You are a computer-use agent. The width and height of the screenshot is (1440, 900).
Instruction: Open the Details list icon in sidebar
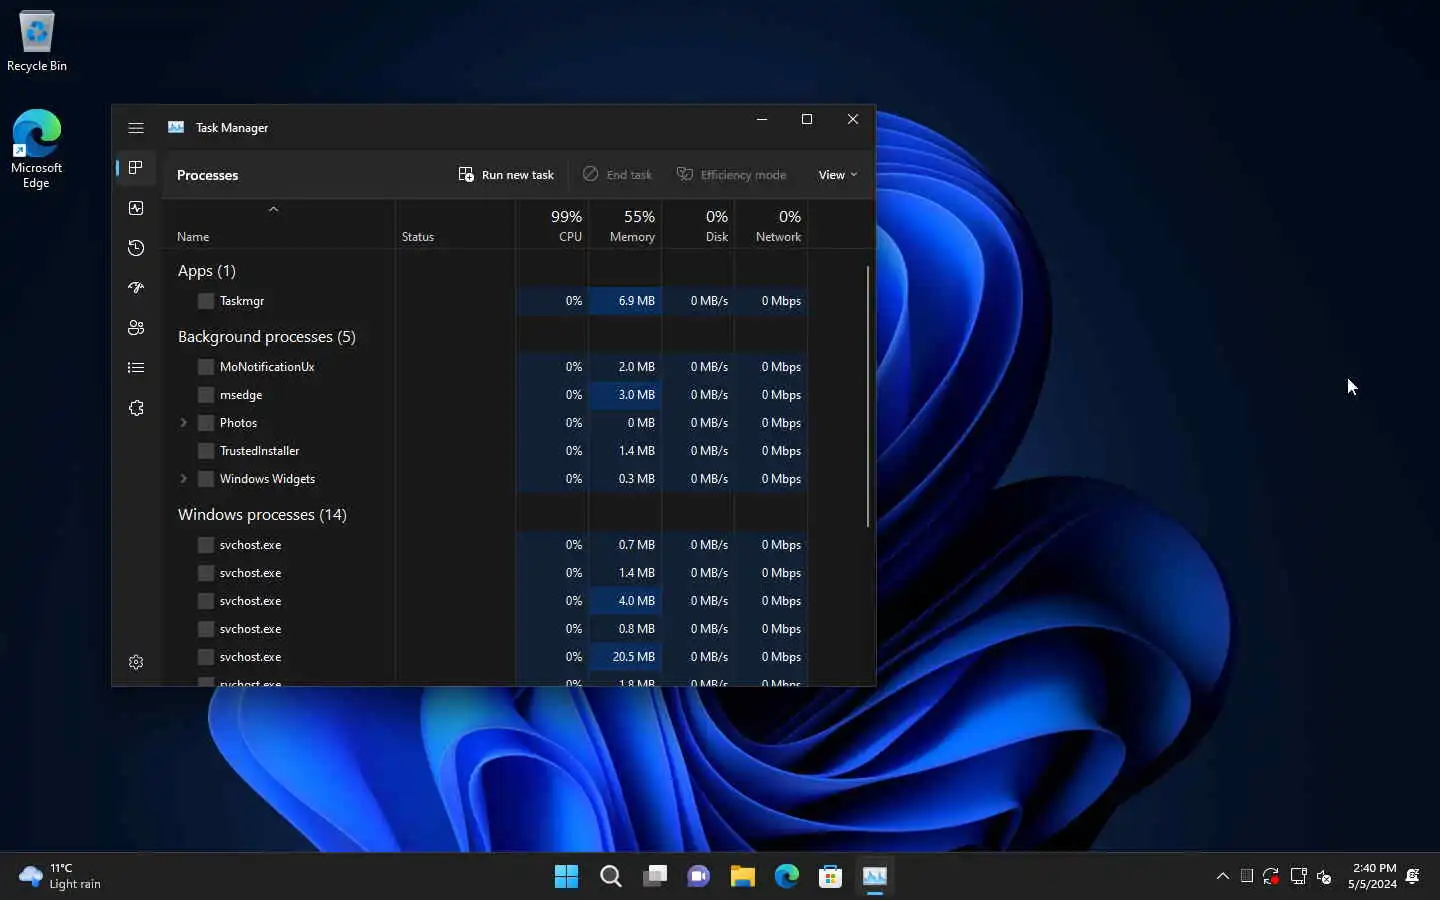(x=136, y=368)
